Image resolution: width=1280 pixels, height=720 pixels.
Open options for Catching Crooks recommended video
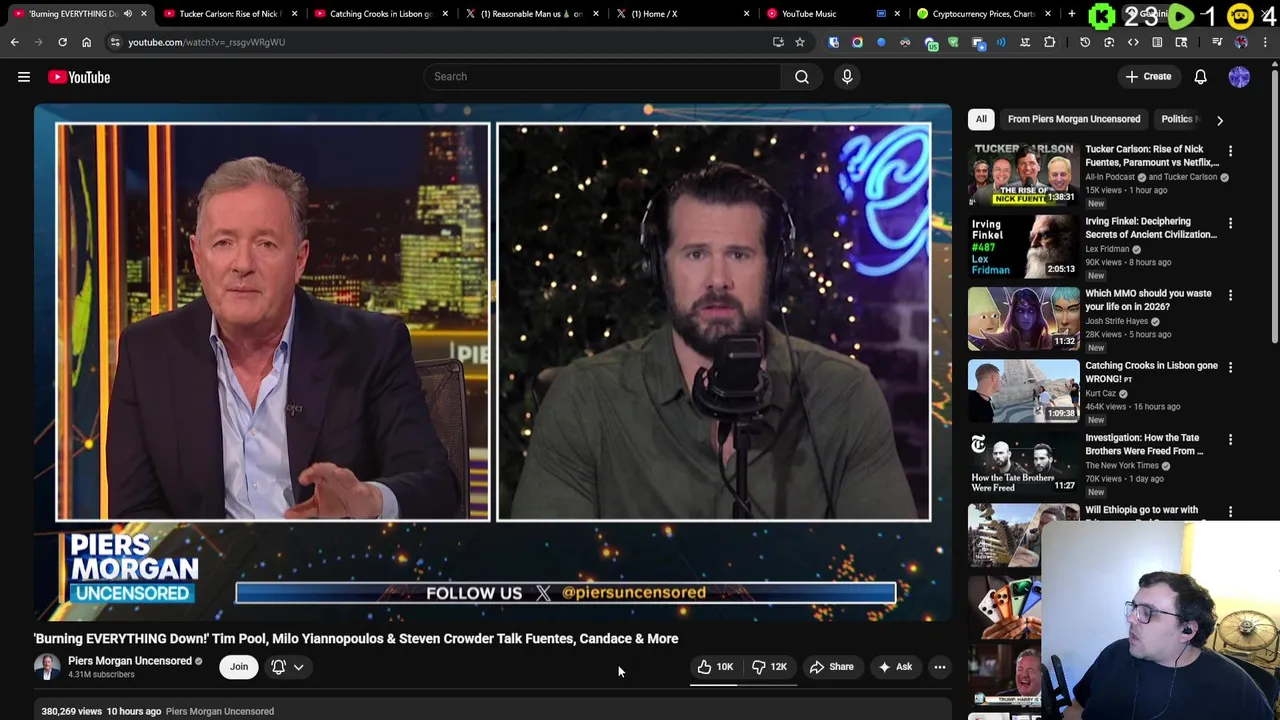(1230, 367)
